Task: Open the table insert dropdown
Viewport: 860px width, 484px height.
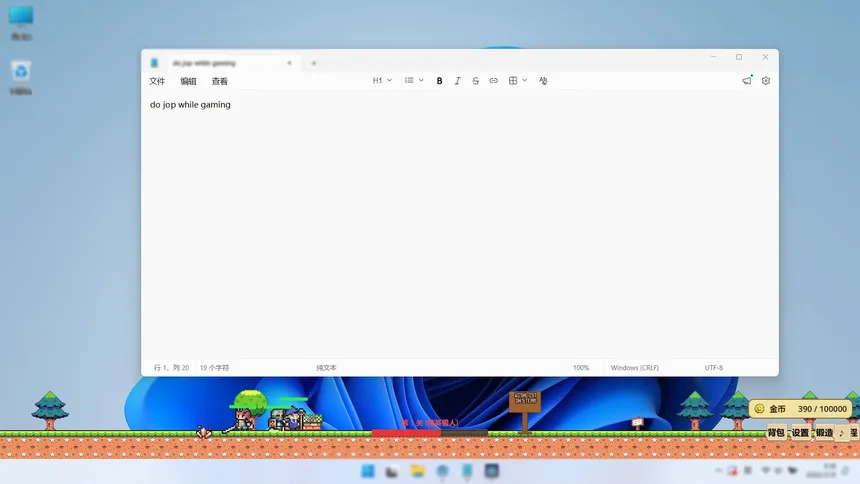Action: click(x=516, y=81)
